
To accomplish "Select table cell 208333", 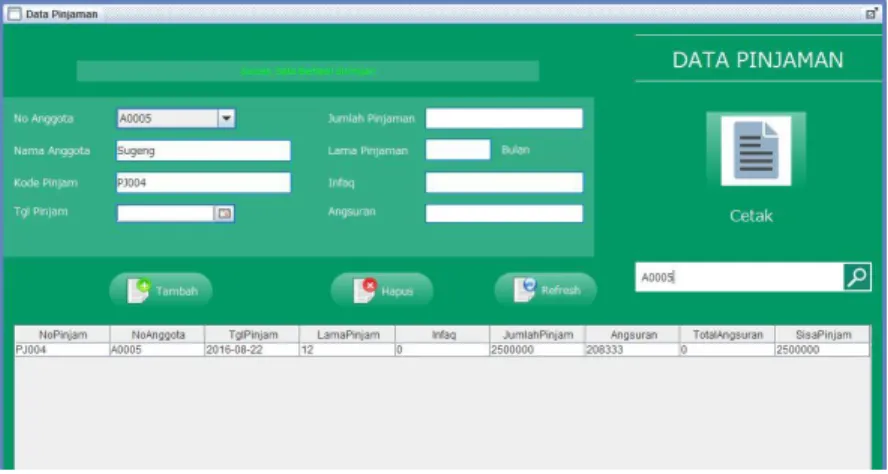I will [633, 350].
